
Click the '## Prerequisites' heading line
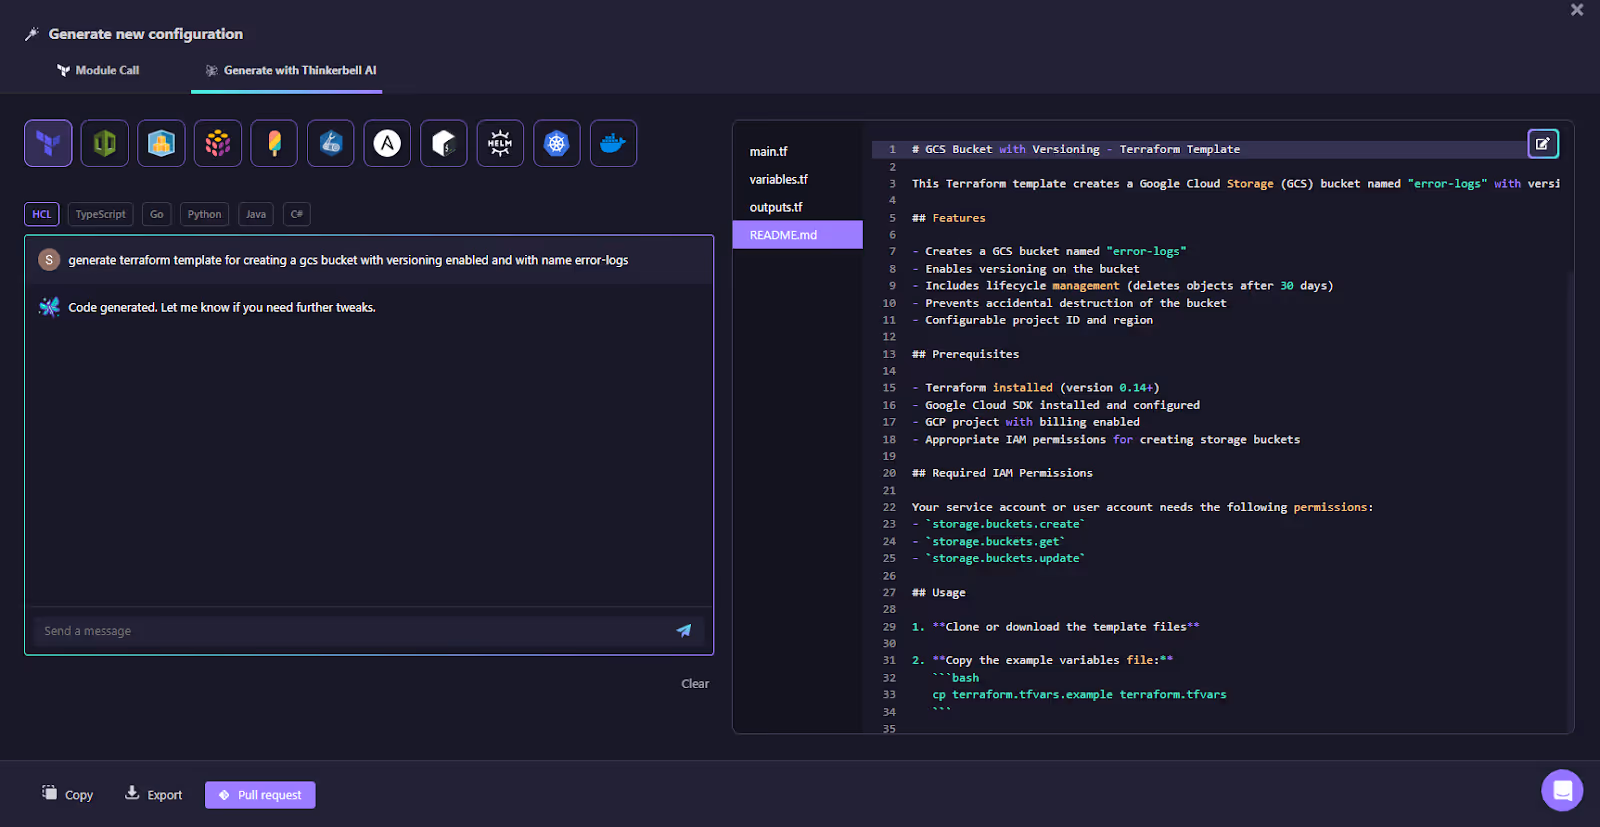966,354
